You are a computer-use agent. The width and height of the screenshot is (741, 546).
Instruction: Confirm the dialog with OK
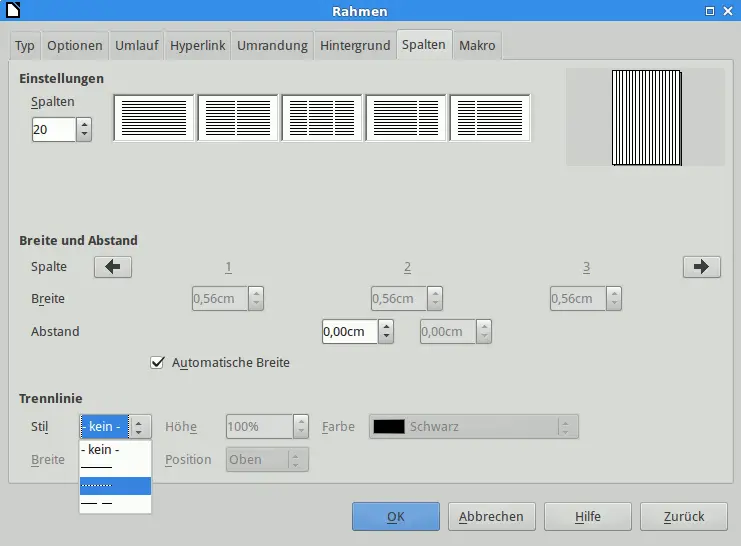click(395, 517)
